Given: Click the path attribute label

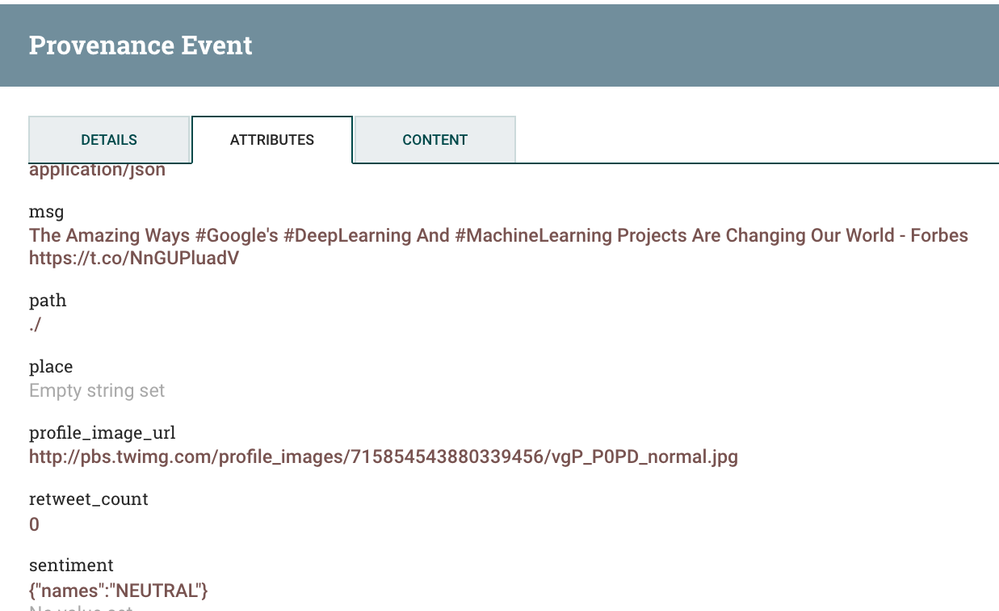Looking at the screenshot, I should pos(48,300).
